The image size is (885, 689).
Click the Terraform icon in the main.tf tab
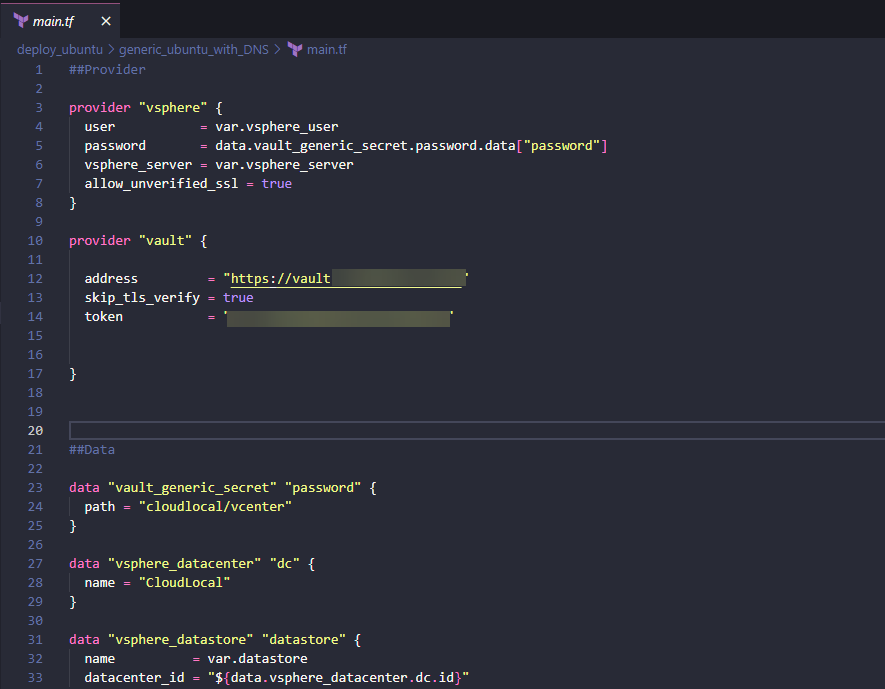click(21, 21)
